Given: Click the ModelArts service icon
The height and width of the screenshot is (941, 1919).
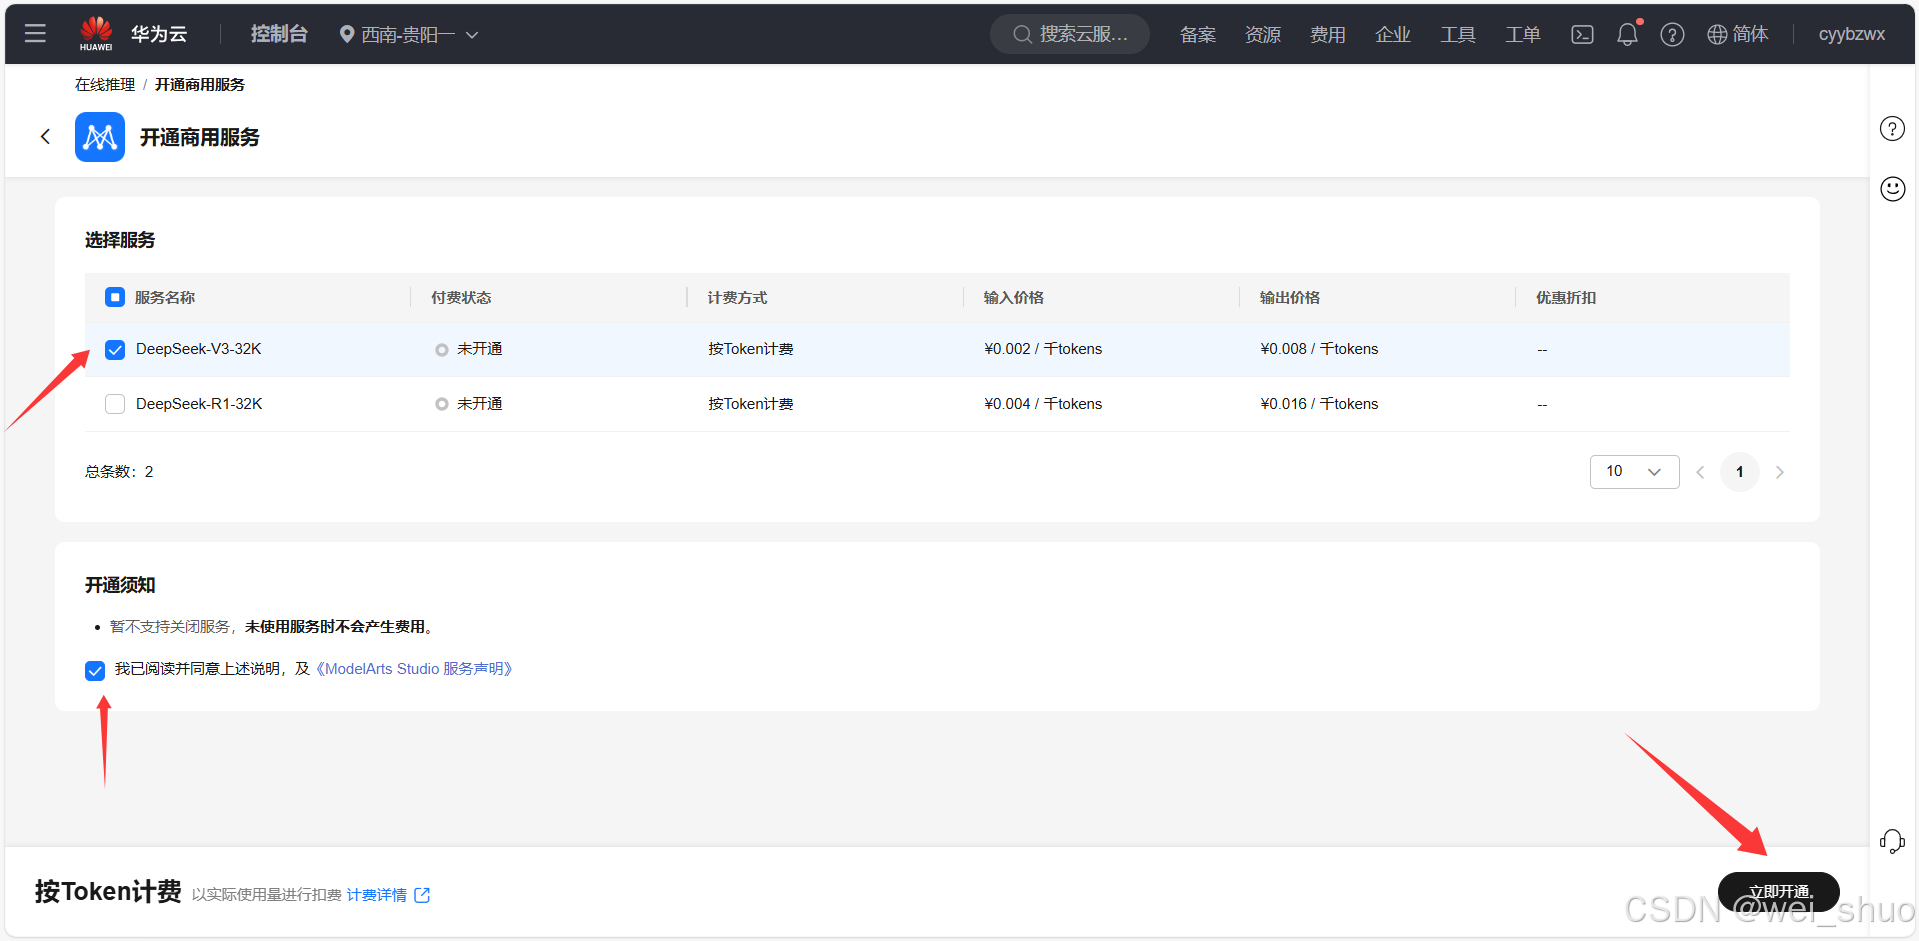Looking at the screenshot, I should (x=100, y=137).
